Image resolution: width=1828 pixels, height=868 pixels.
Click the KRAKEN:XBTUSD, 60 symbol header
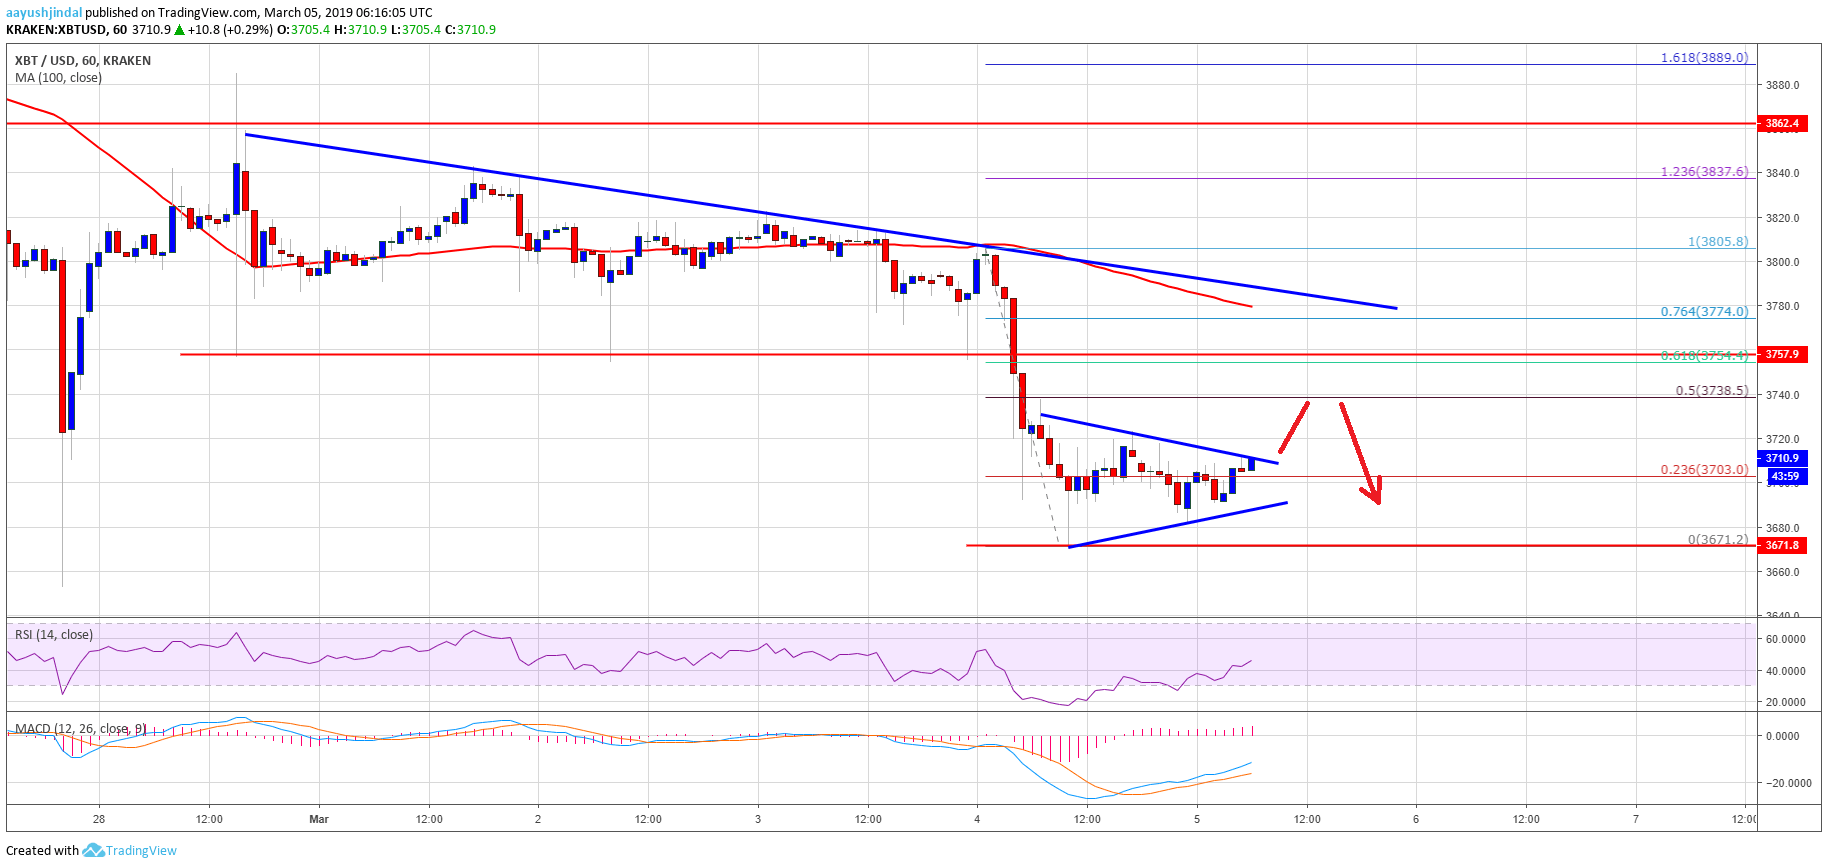click(x=66, y=30)
